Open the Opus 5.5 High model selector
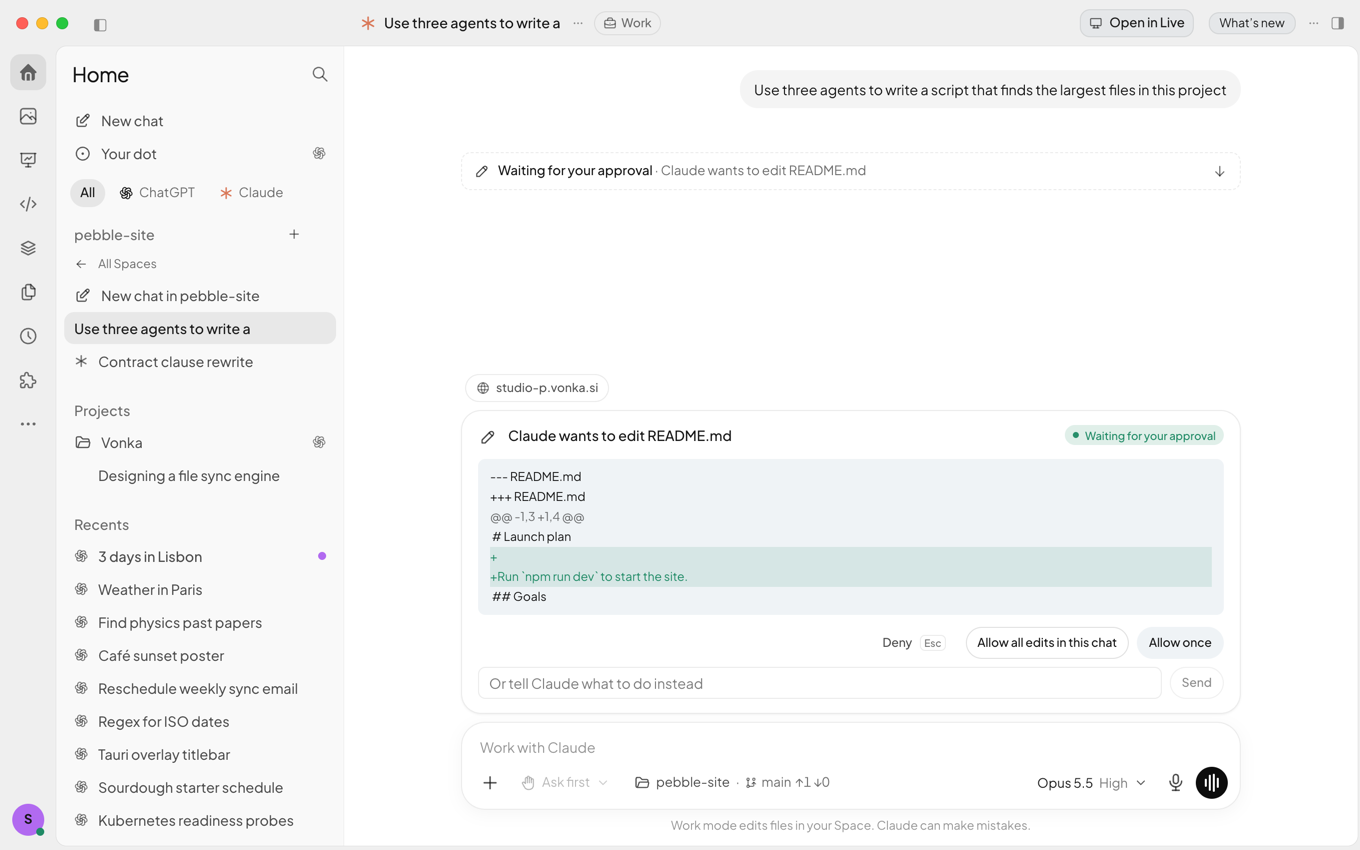Image resolution: width=1360 pixels, height=850 pixels. 1091,783
